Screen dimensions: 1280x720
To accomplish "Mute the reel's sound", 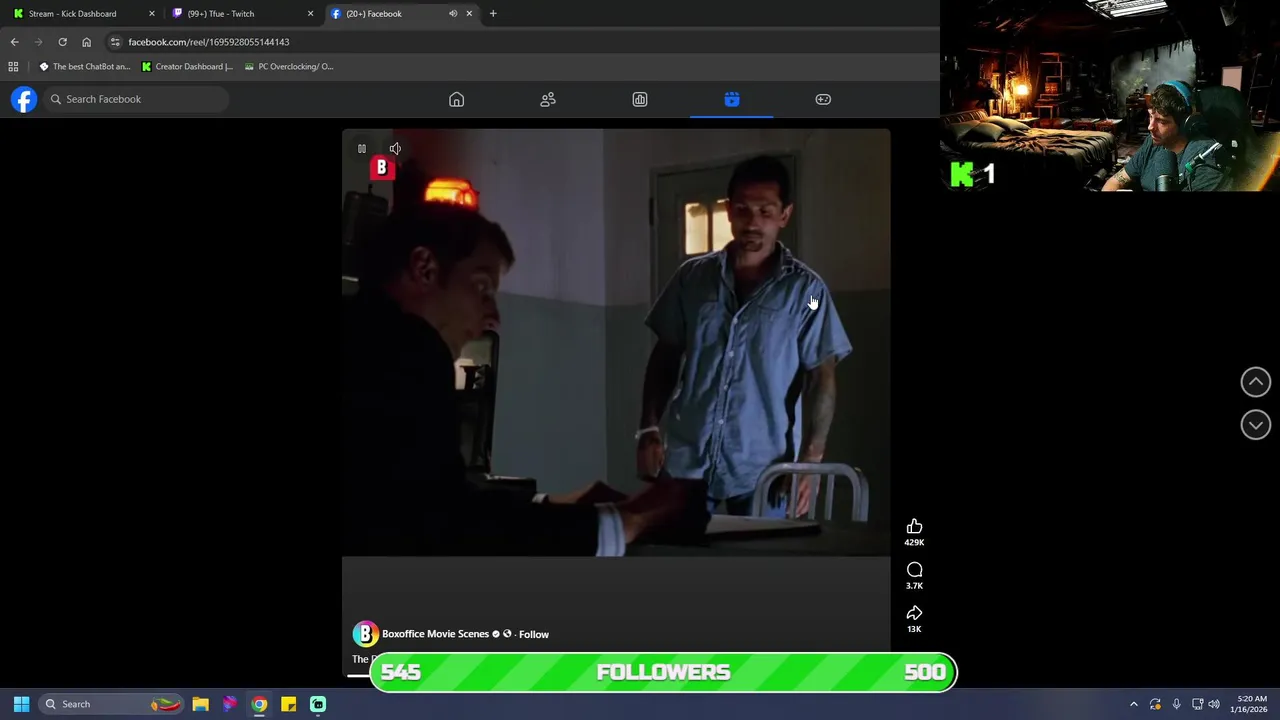I will [x=395, y=149].
